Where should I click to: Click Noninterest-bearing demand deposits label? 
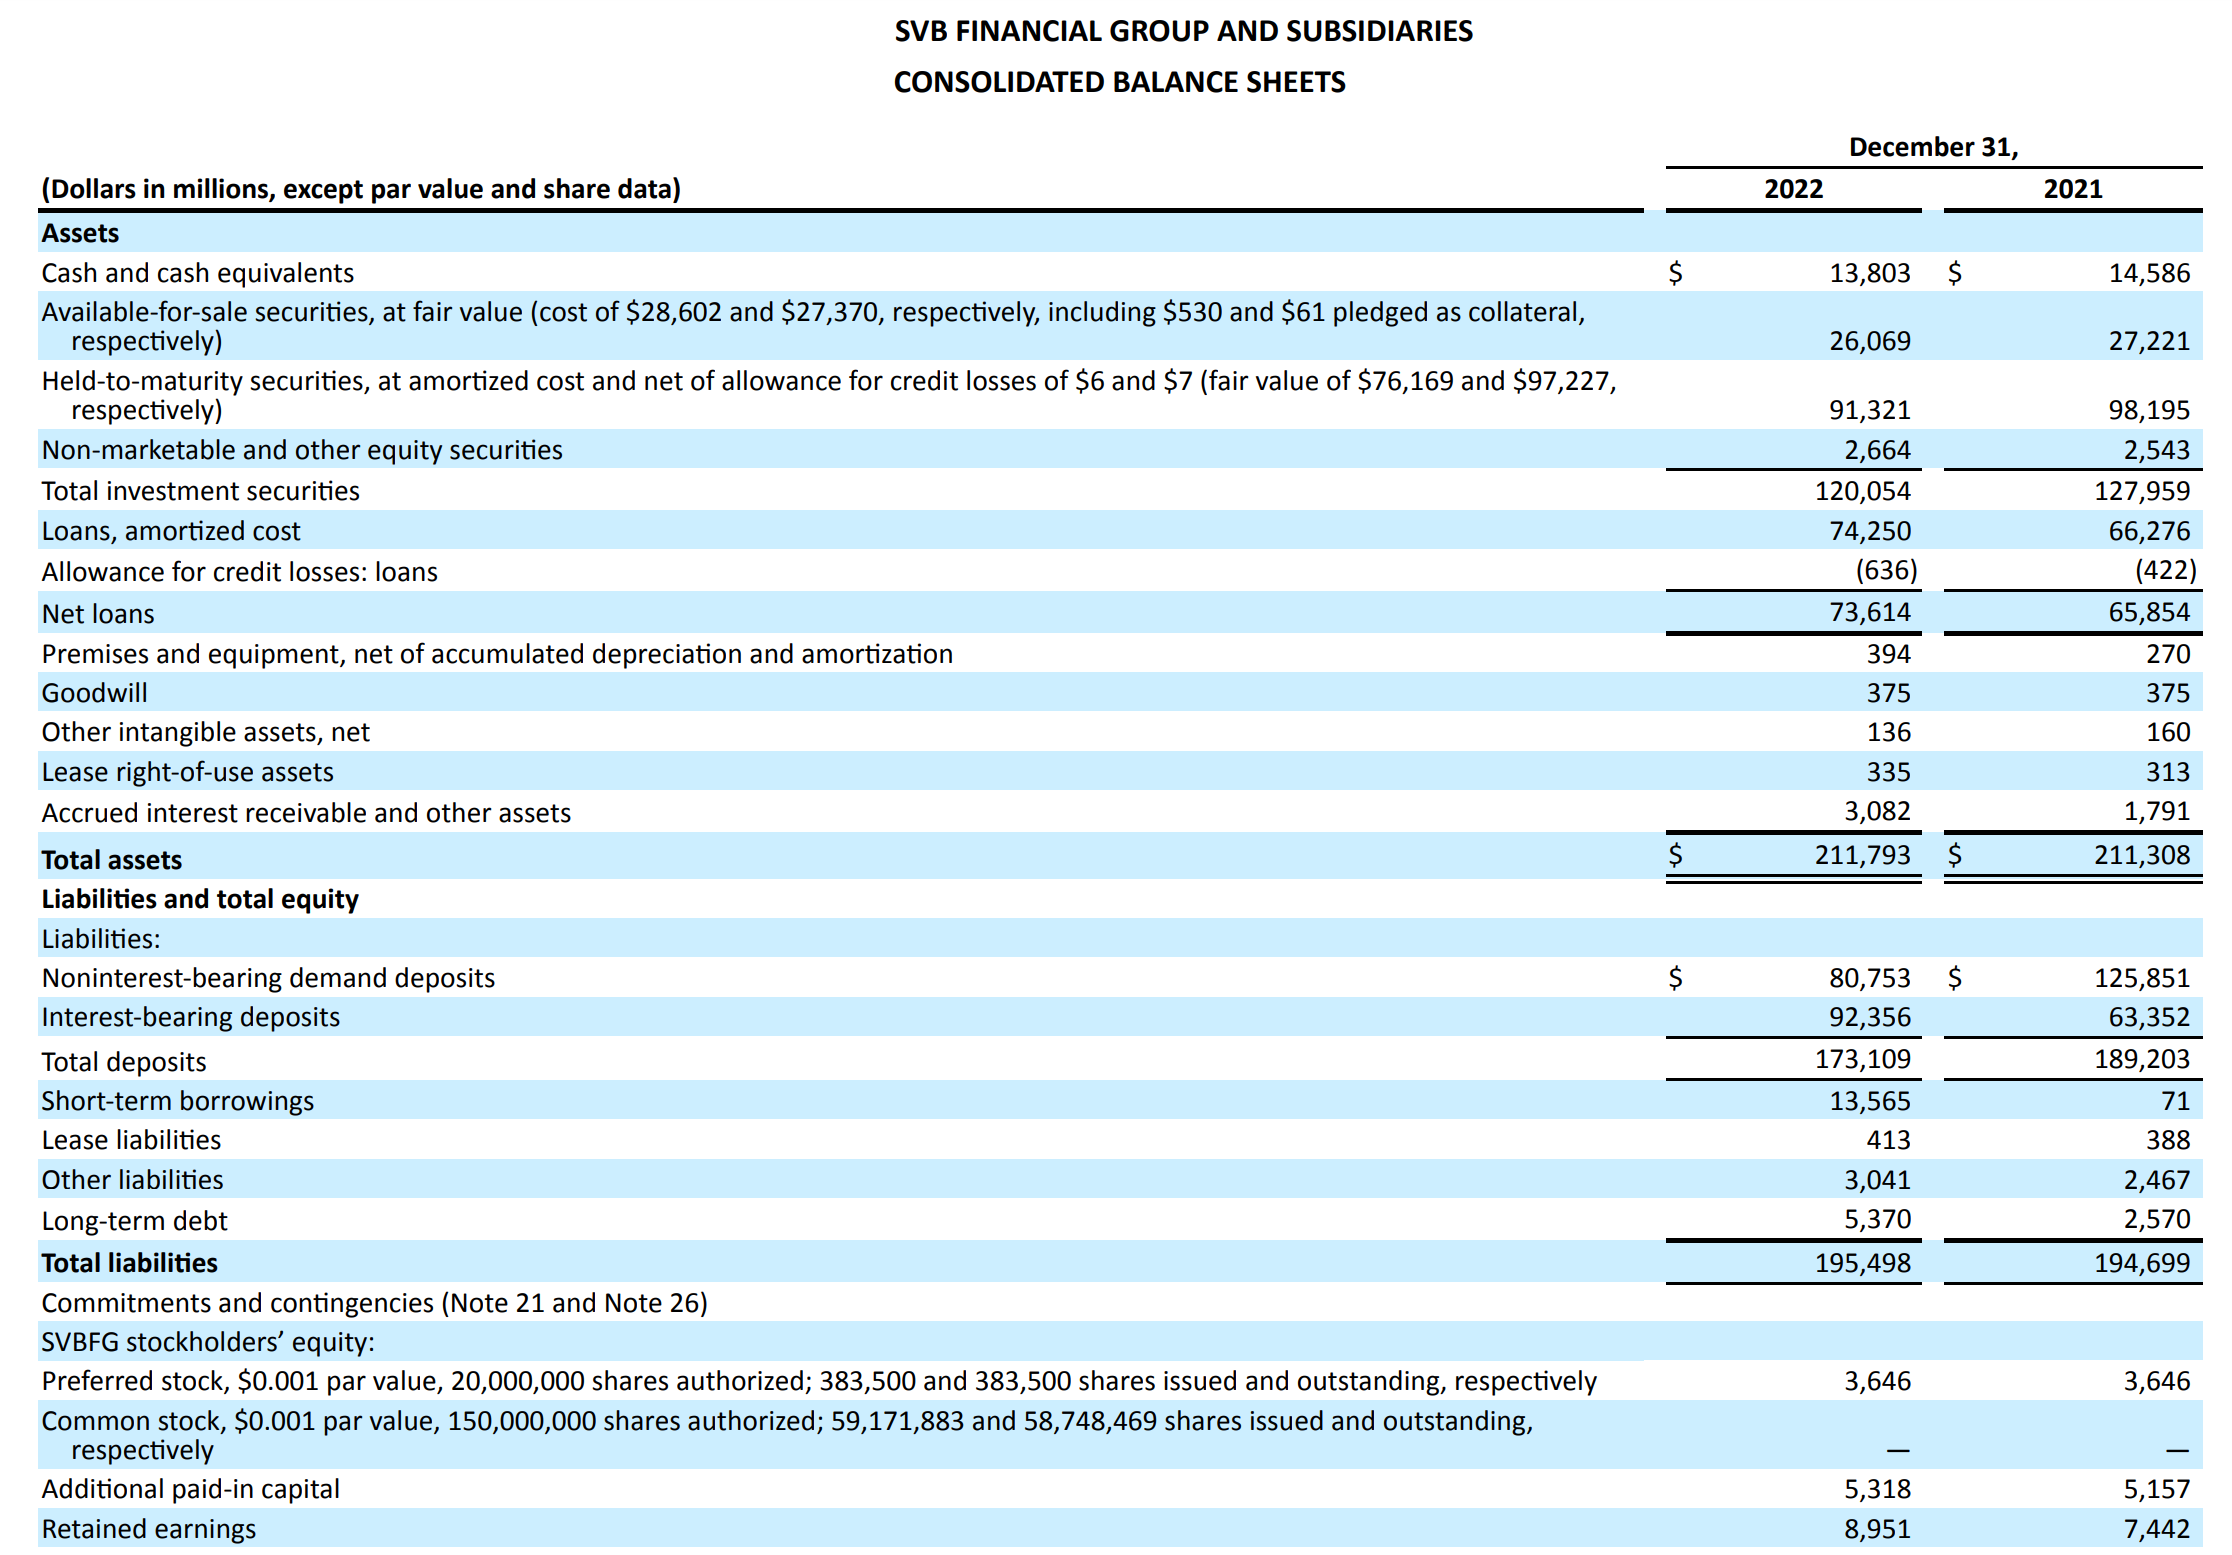pos(268,978)
